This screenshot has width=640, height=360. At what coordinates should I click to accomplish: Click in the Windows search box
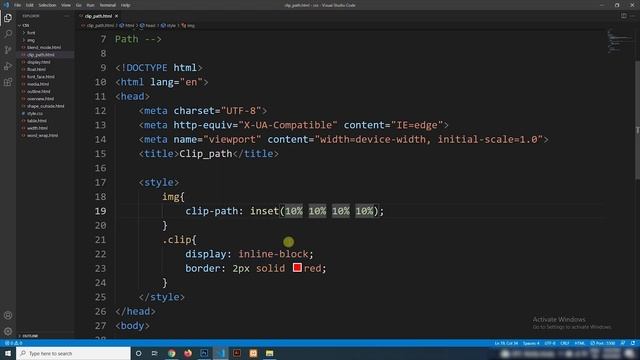coord(73,353)
